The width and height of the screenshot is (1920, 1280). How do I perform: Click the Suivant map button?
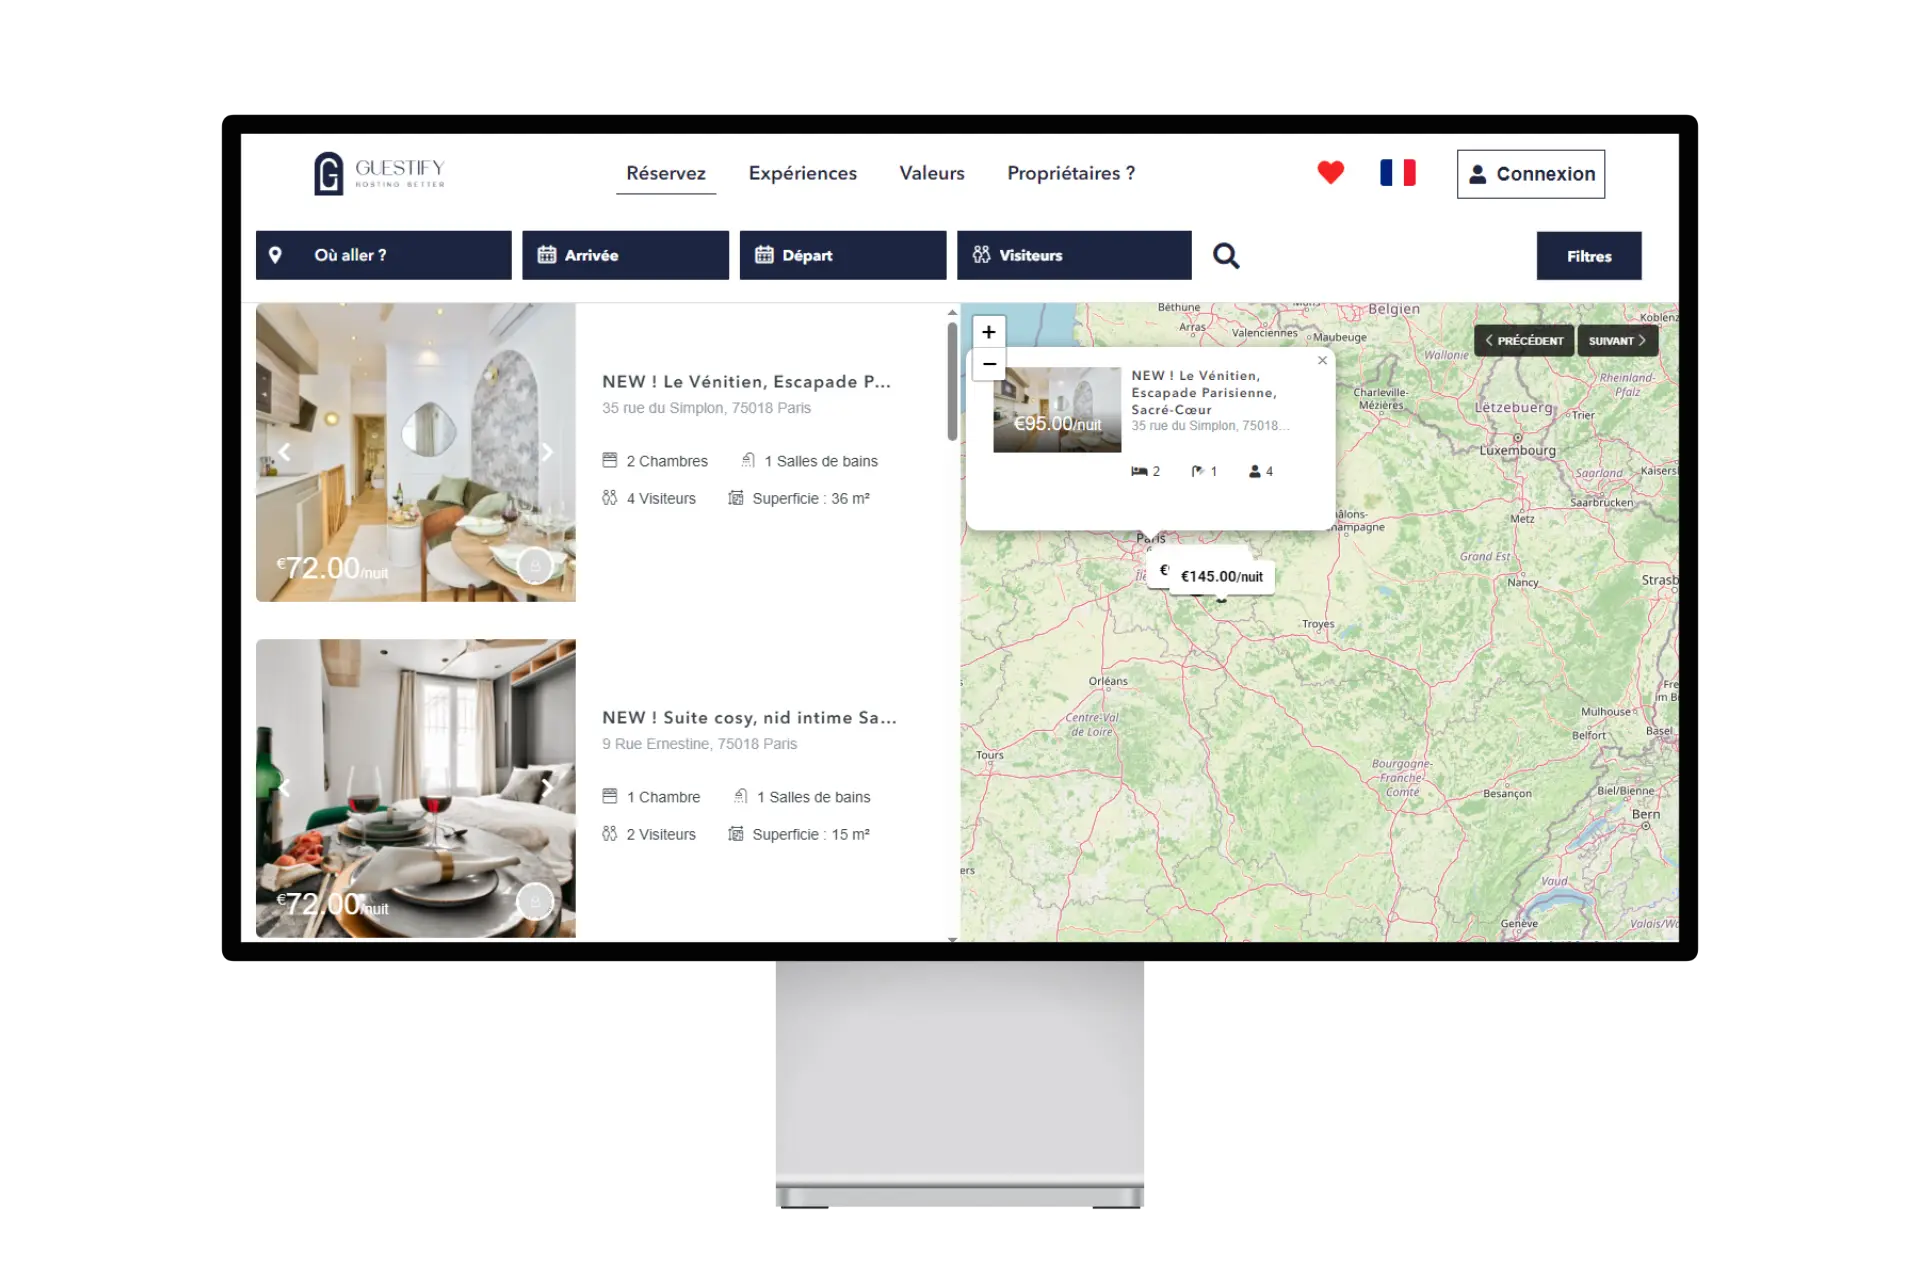pyautogui.click(x=1616, y=341)
